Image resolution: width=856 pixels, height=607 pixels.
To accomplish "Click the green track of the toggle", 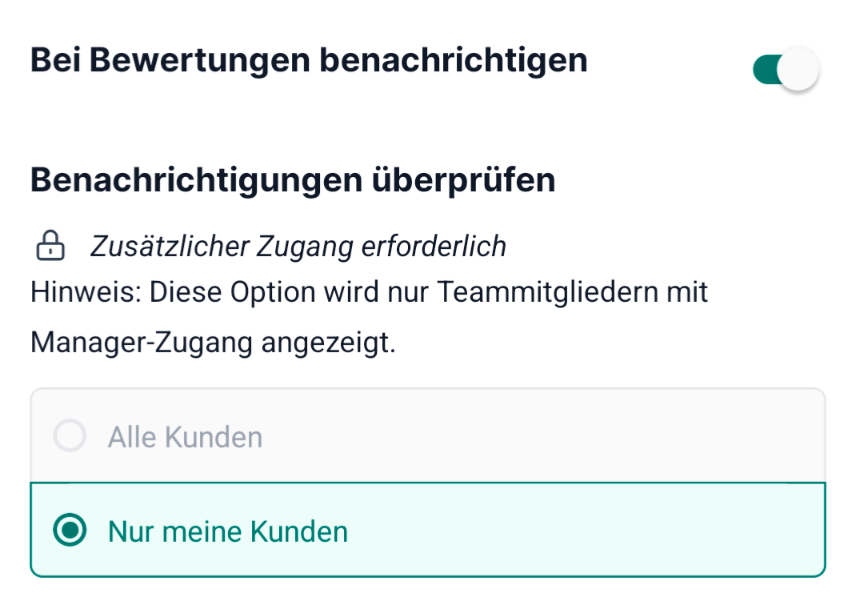I will [x=765, y=69].
